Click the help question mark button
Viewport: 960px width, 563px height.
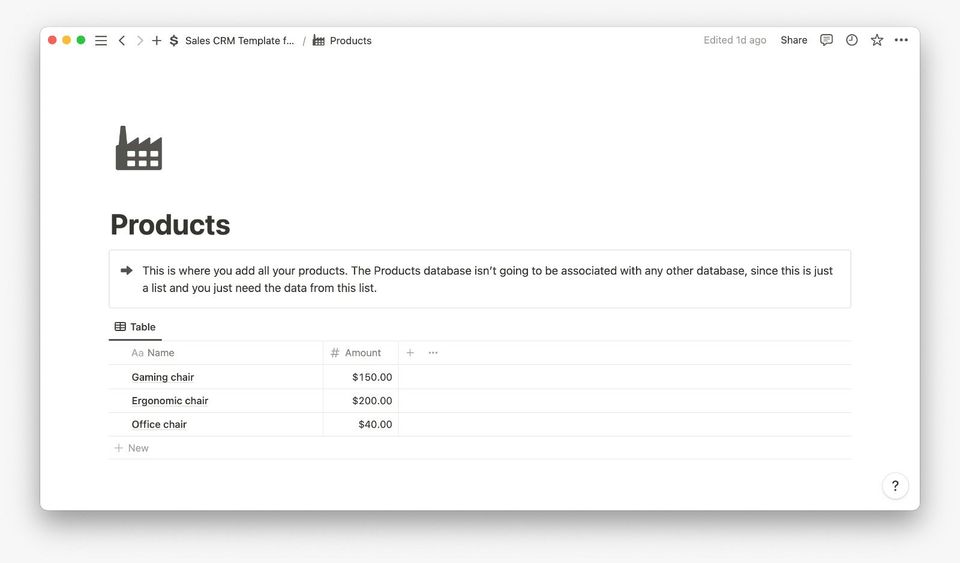[x=895, y=486]
